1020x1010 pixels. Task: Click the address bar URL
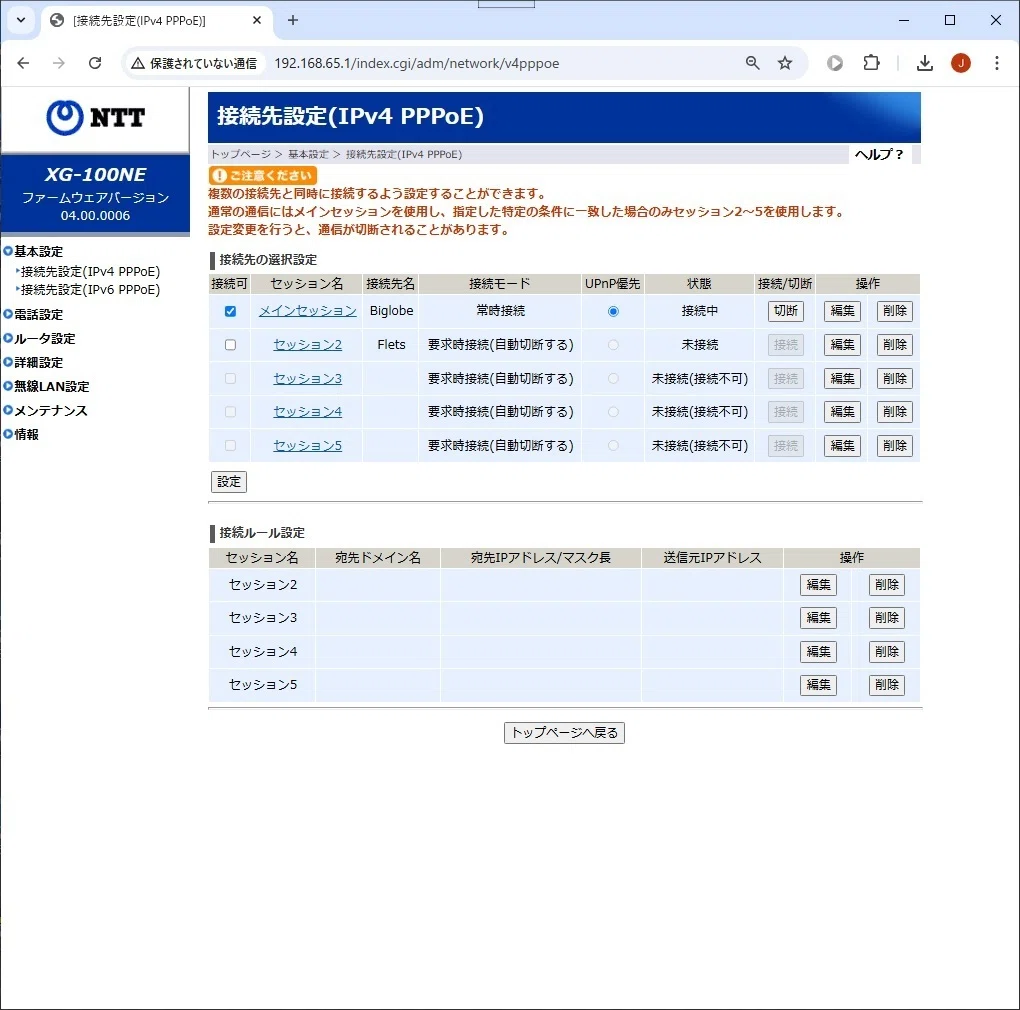416,63
